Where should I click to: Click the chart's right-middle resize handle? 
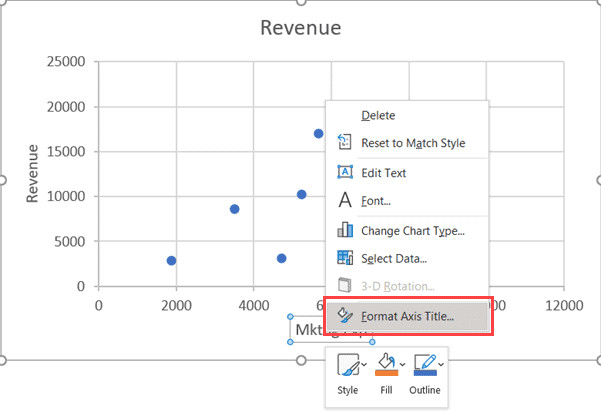(599, 180)
